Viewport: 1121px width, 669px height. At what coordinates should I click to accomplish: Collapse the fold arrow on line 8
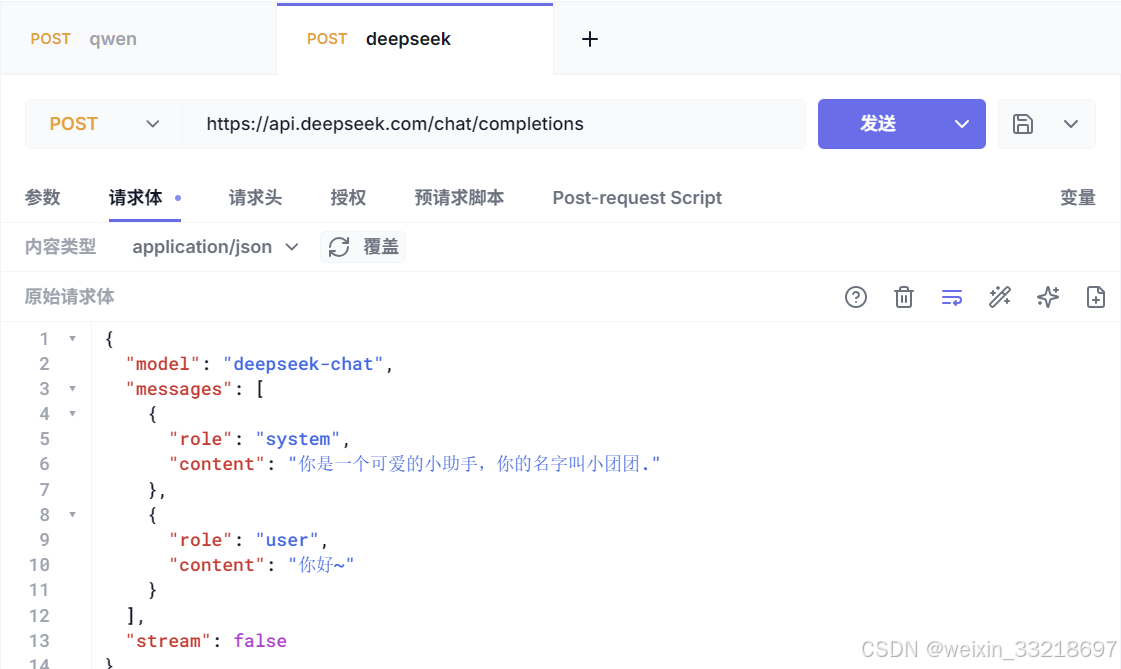72,515
